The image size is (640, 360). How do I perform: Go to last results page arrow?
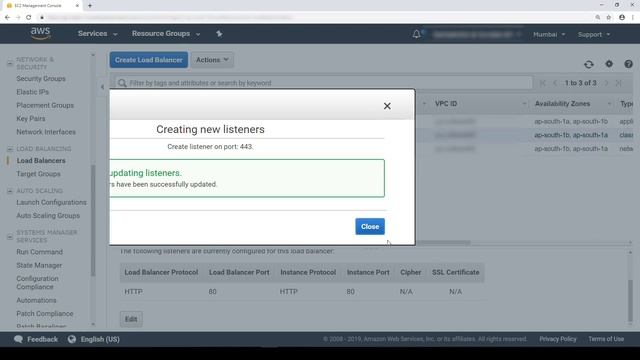point(618,83)
